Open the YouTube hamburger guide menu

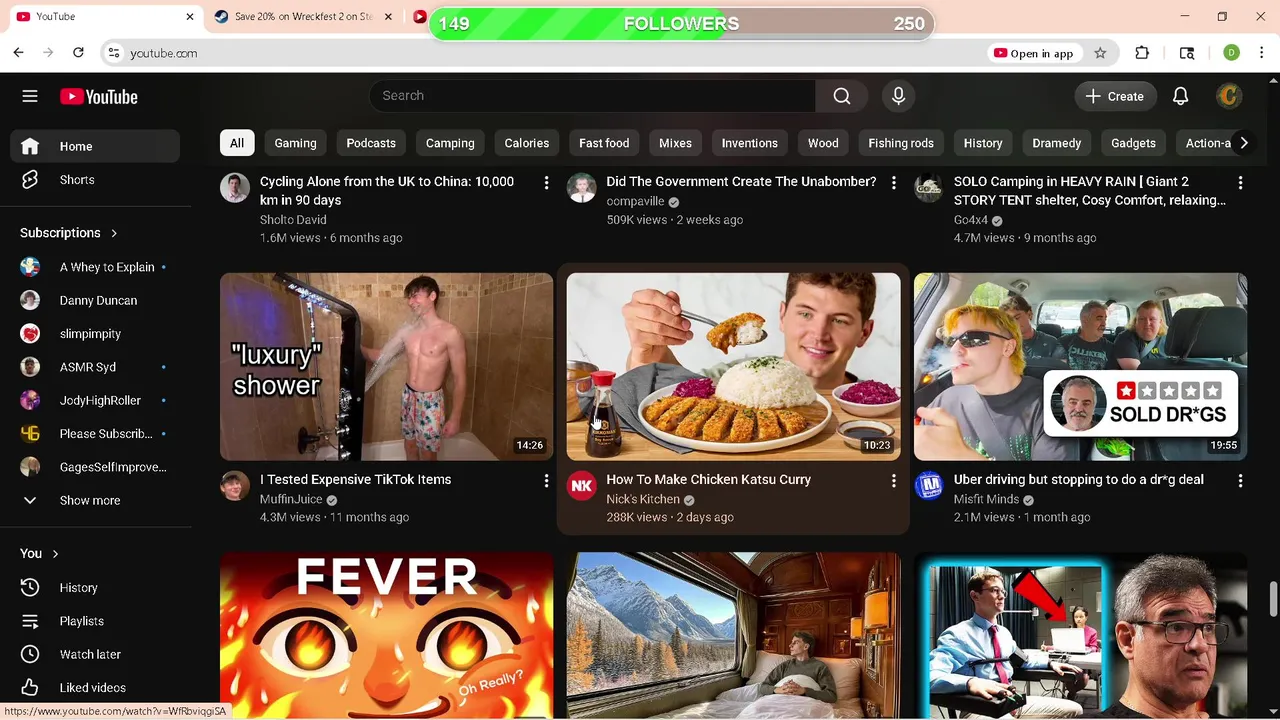[30, 96]
